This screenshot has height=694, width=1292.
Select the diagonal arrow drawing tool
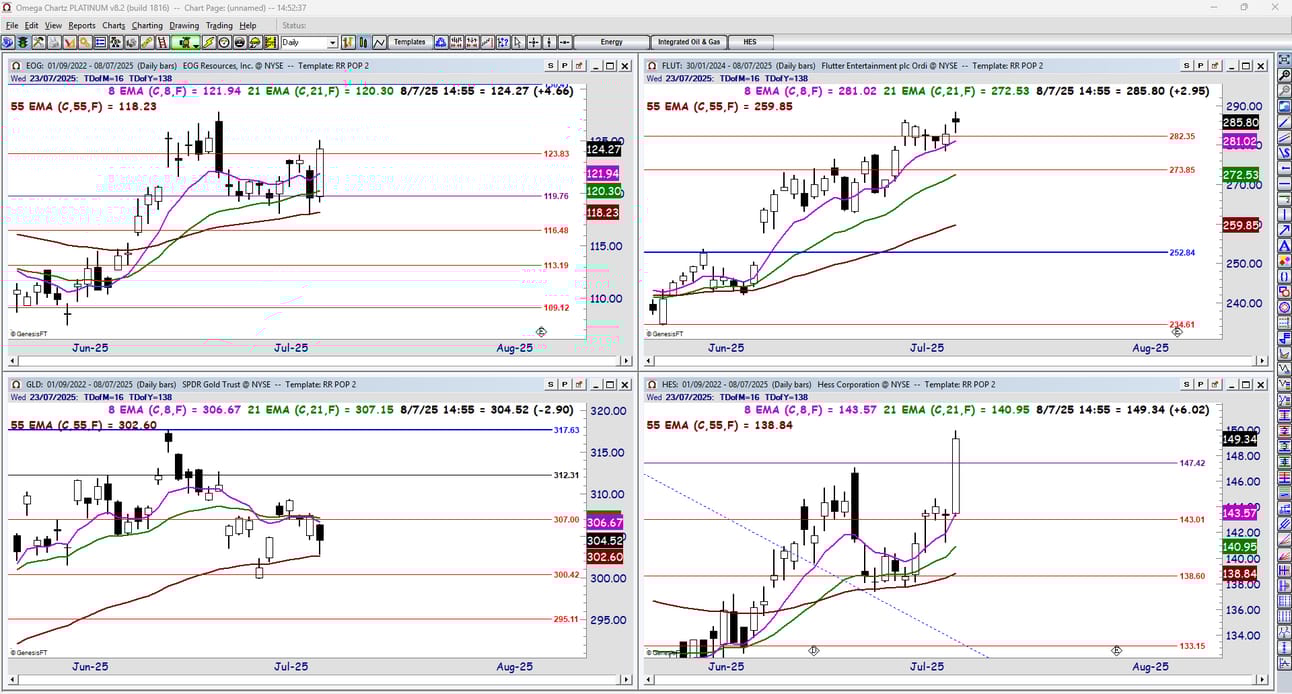click(1284, 230)
